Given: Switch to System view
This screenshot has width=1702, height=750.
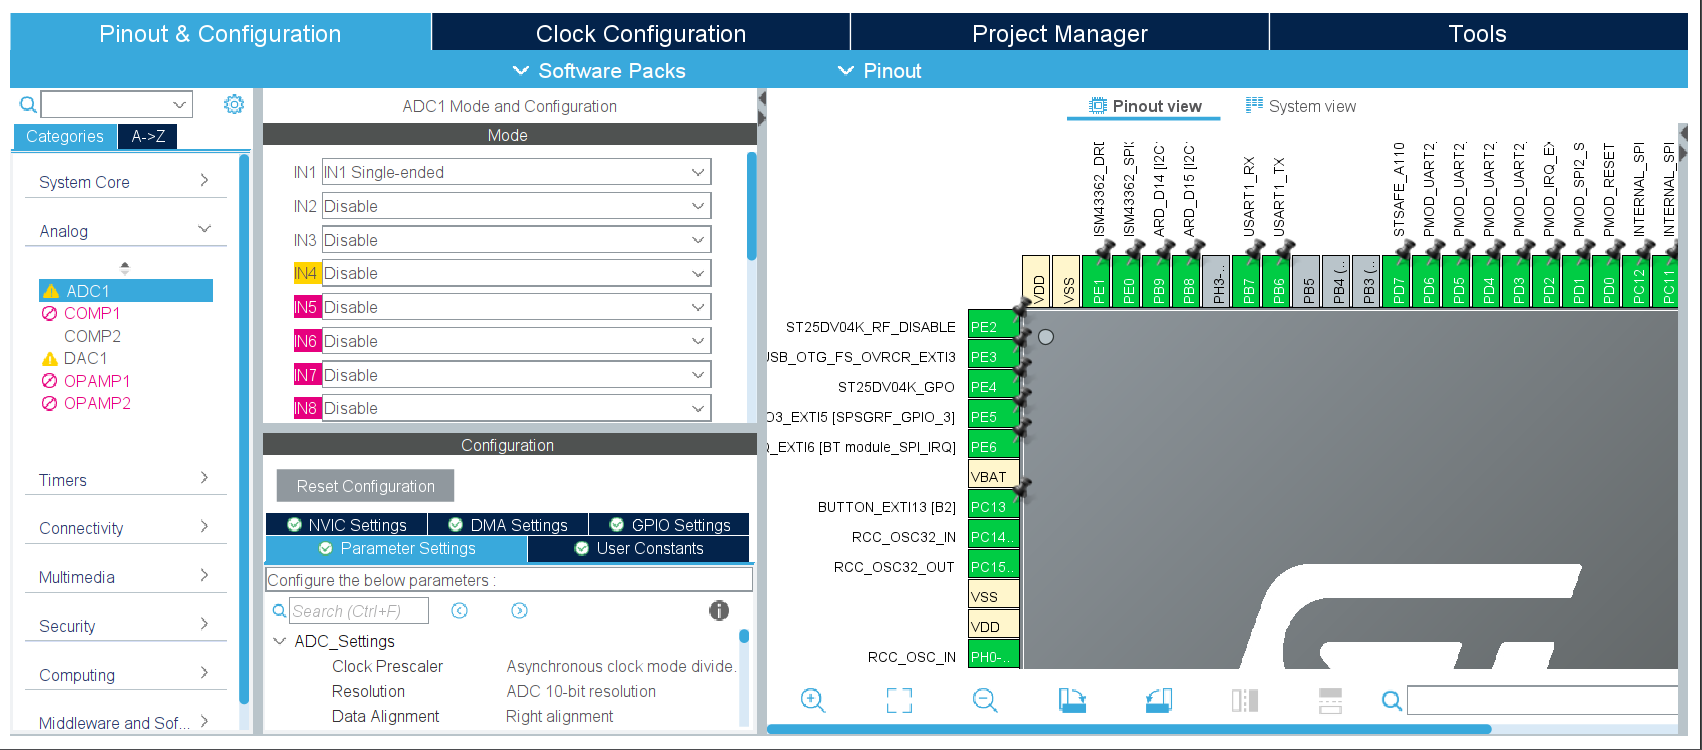Looking at the screenshot, I should pyautogui.click(x=1300, y=106).
